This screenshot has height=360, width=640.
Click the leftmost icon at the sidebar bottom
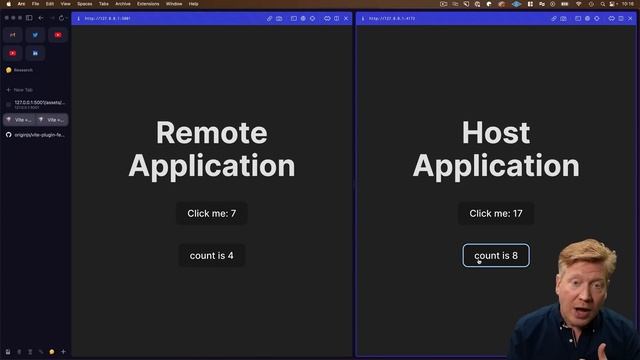point(8,352)
